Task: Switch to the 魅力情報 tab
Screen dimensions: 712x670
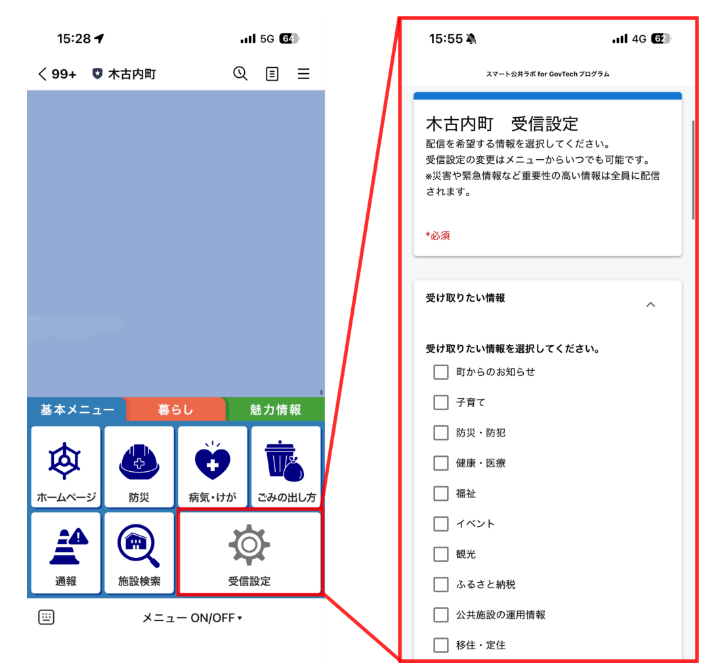Action: click(276, 409)
